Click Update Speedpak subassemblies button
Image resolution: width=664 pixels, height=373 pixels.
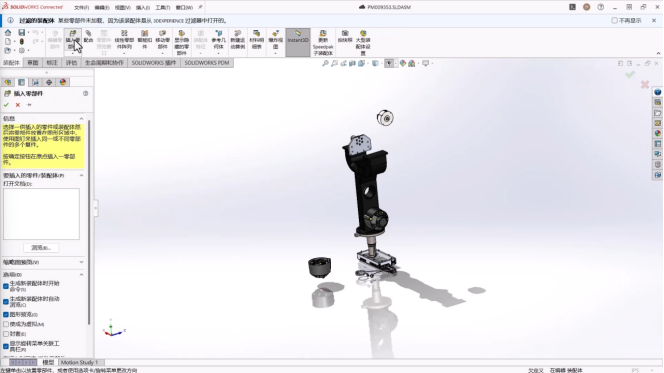pyautogui.click(x=323, y=42)
